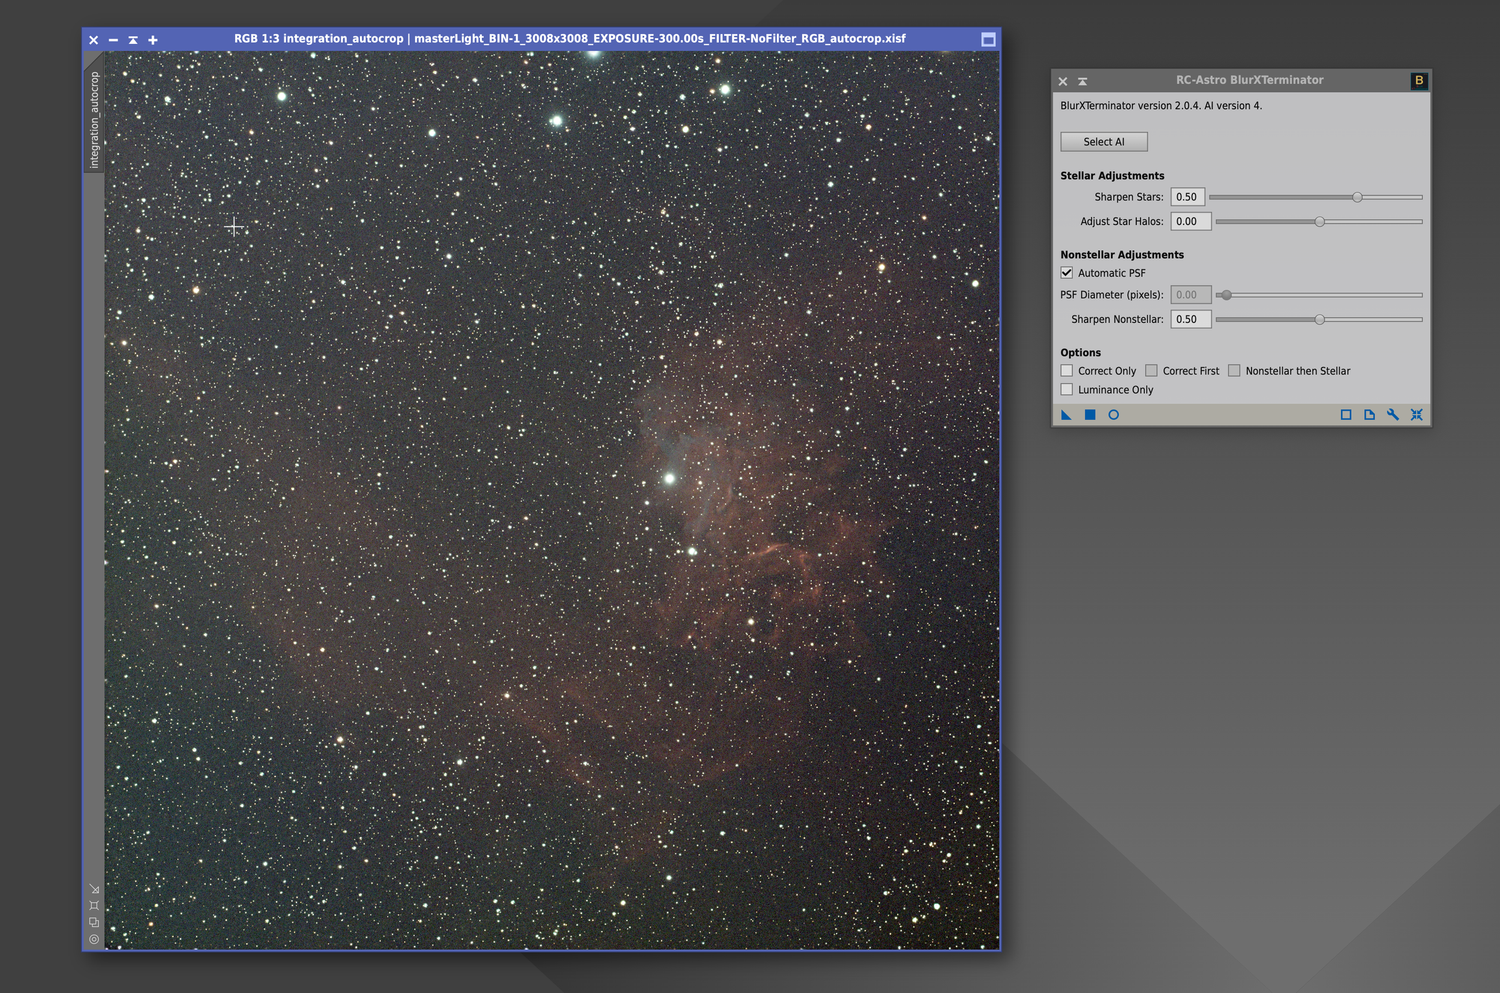The image size is (1500, 993).
Task: Shade the integration_autocrop image window
Action: (x=133, y=40)
